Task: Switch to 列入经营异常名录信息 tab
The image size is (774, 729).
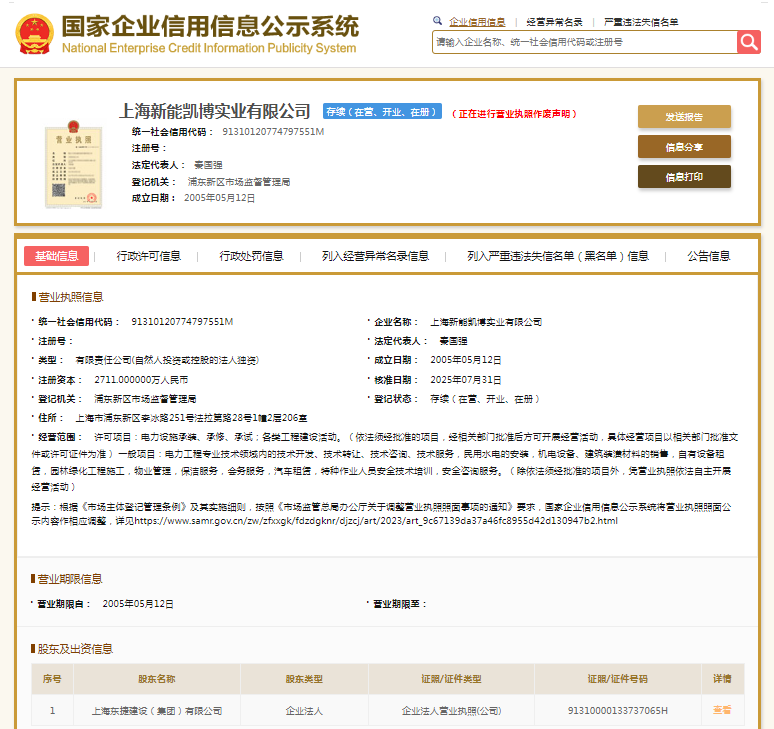Action: (x=375, y=256)
